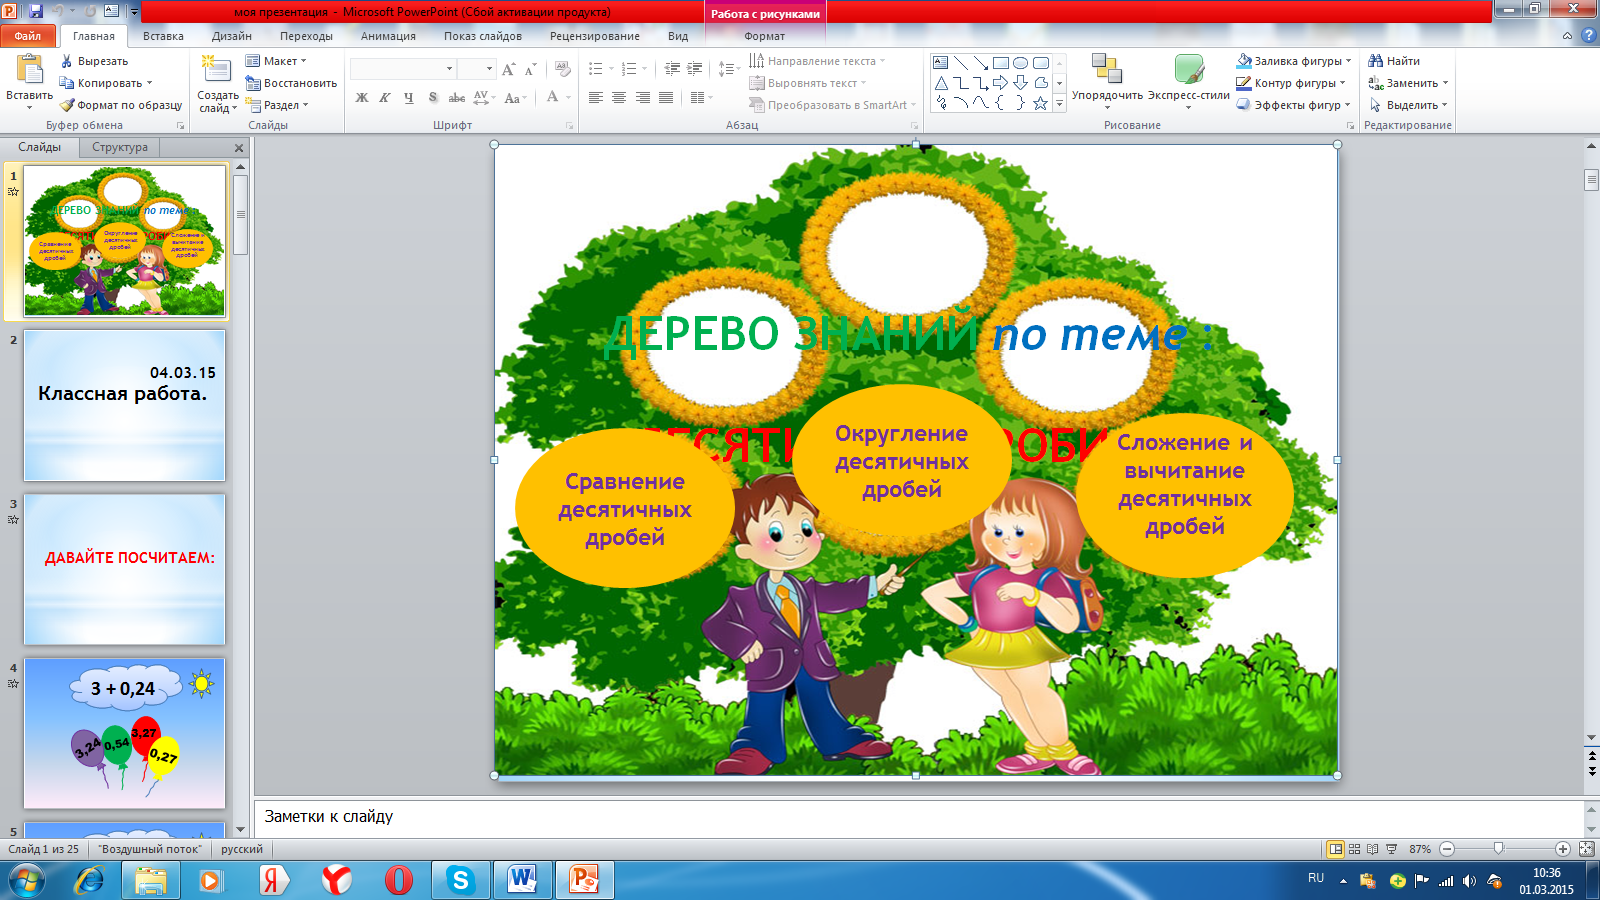
Task: Select slide 2 thumbnail 'Классная работа'
Action: tap(125, 405)
